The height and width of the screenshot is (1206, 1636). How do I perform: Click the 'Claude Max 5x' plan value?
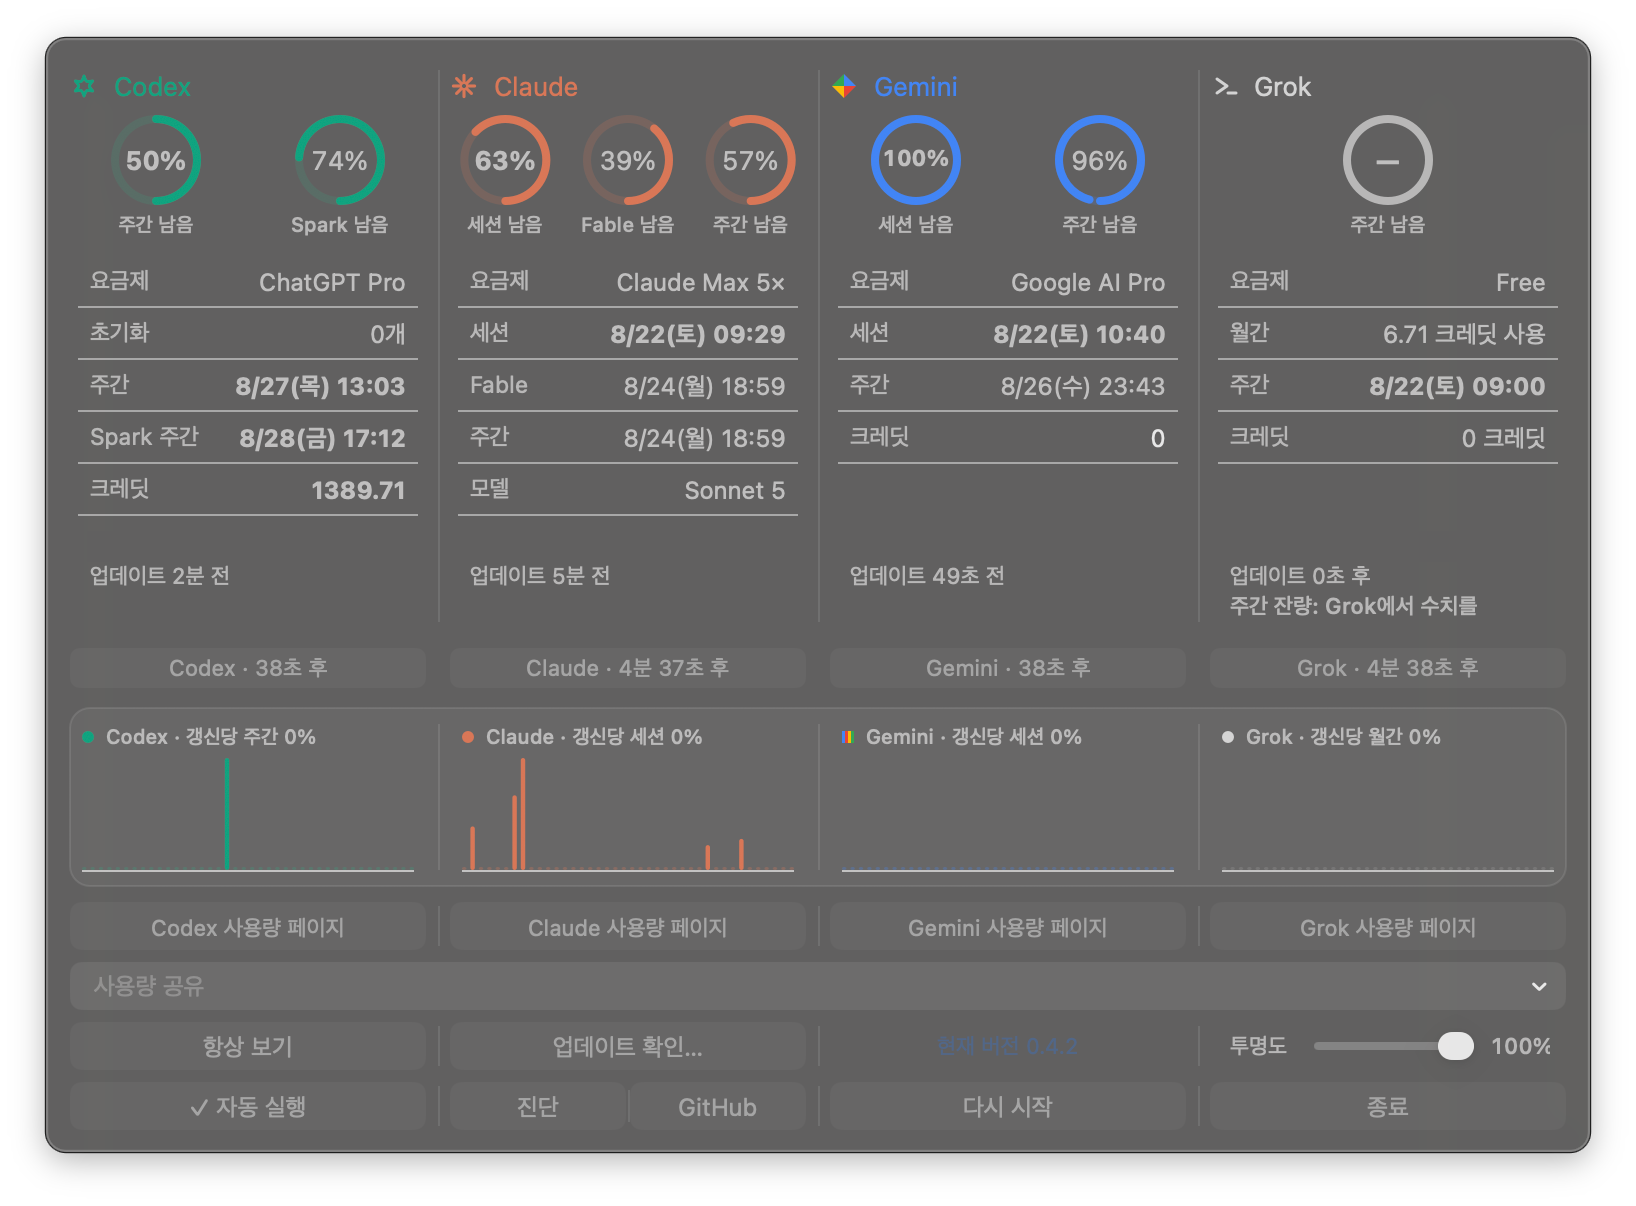[x=701, y=283]
